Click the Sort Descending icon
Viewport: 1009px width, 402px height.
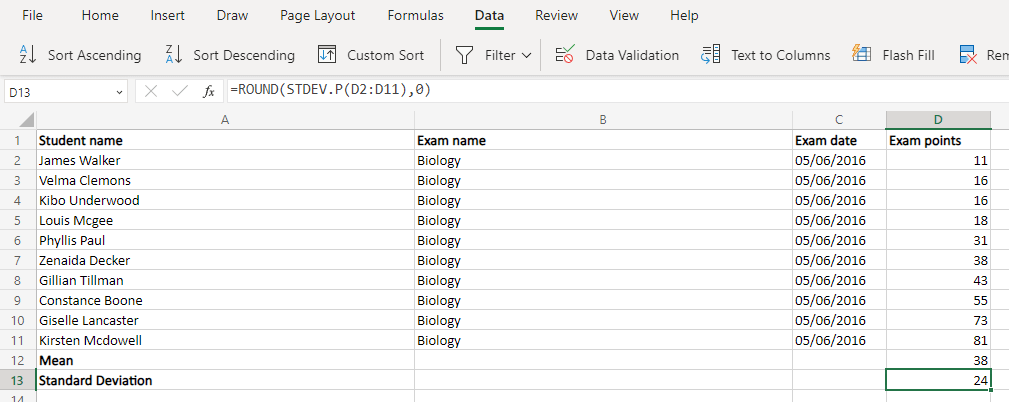tap(173, 55)
